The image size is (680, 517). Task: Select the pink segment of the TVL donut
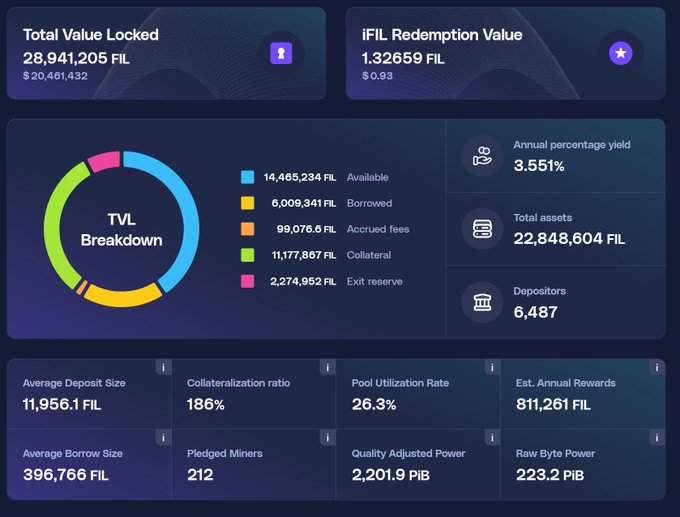105,160
